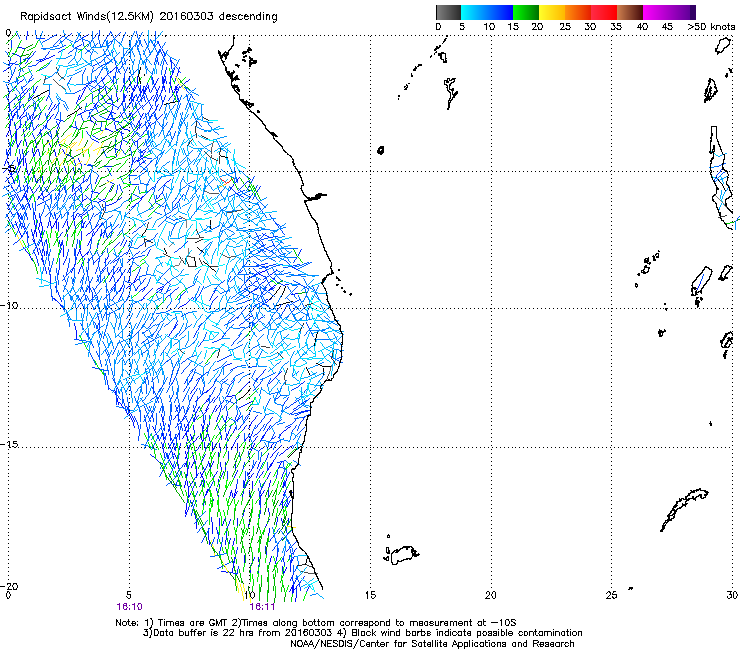The image size is (740, 650).
Task: Click the red 30–35 knots legend segment
Action: pyautogui.click(x=604, y=12)
